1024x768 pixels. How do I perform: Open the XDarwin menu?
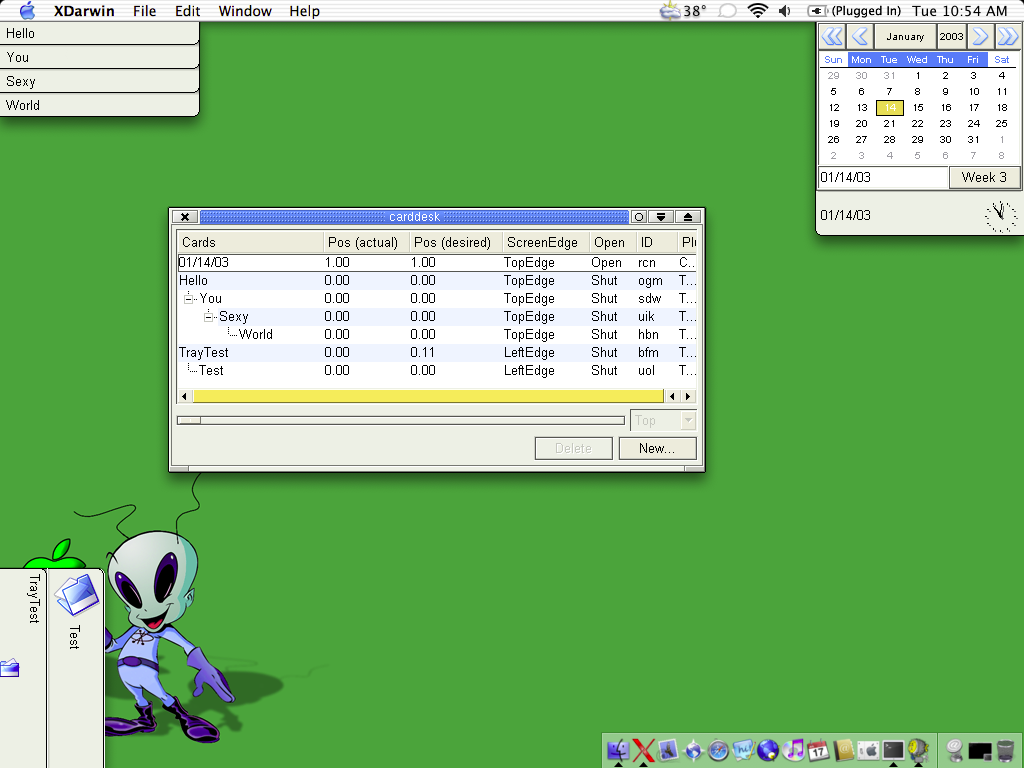[84, 11]
